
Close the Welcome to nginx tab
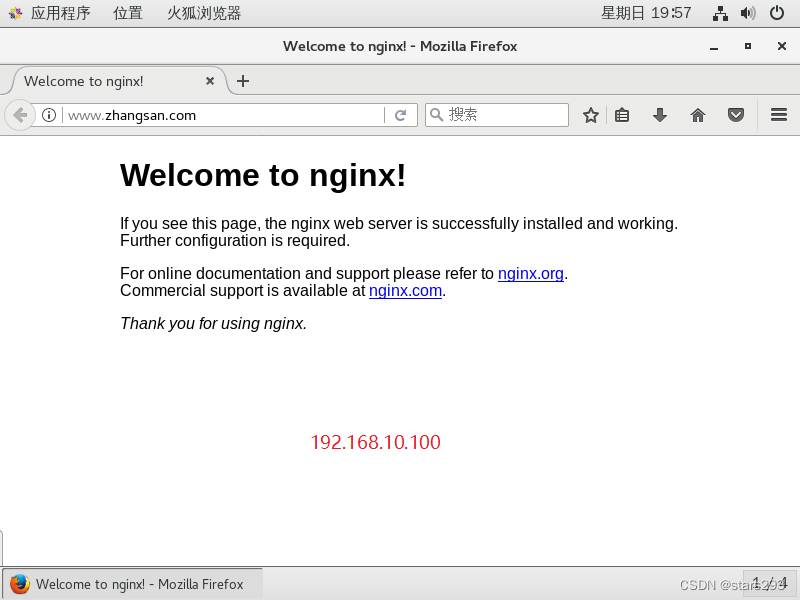pyautogui.click(x=210, y=81)
